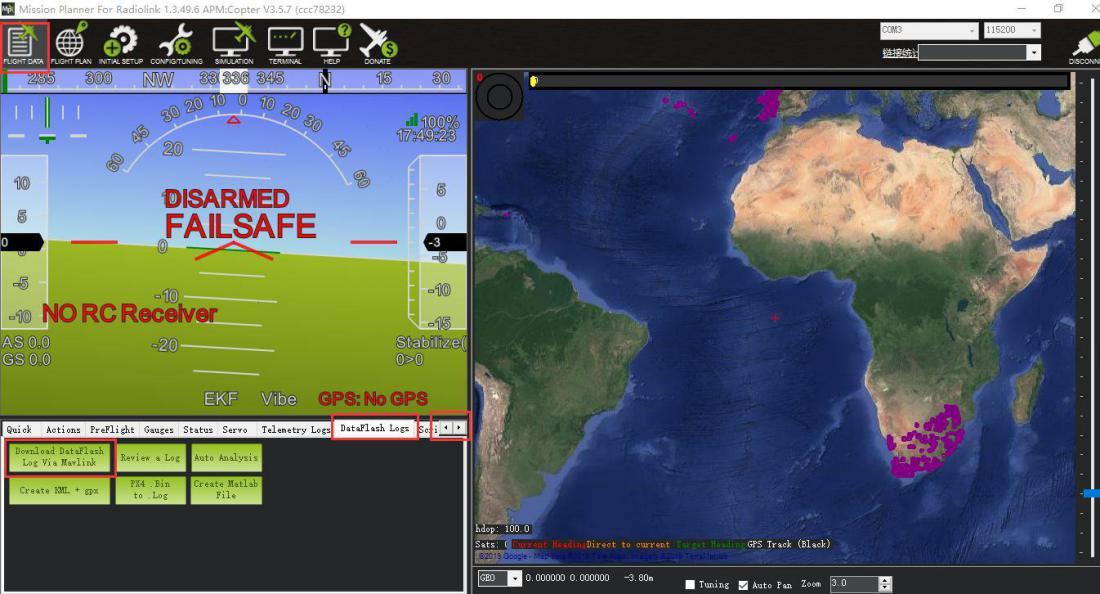Image resolution: width=1100 pixels, height=594 pixels.
Task: Open the Simulation screen
Action: coord(234,45)
